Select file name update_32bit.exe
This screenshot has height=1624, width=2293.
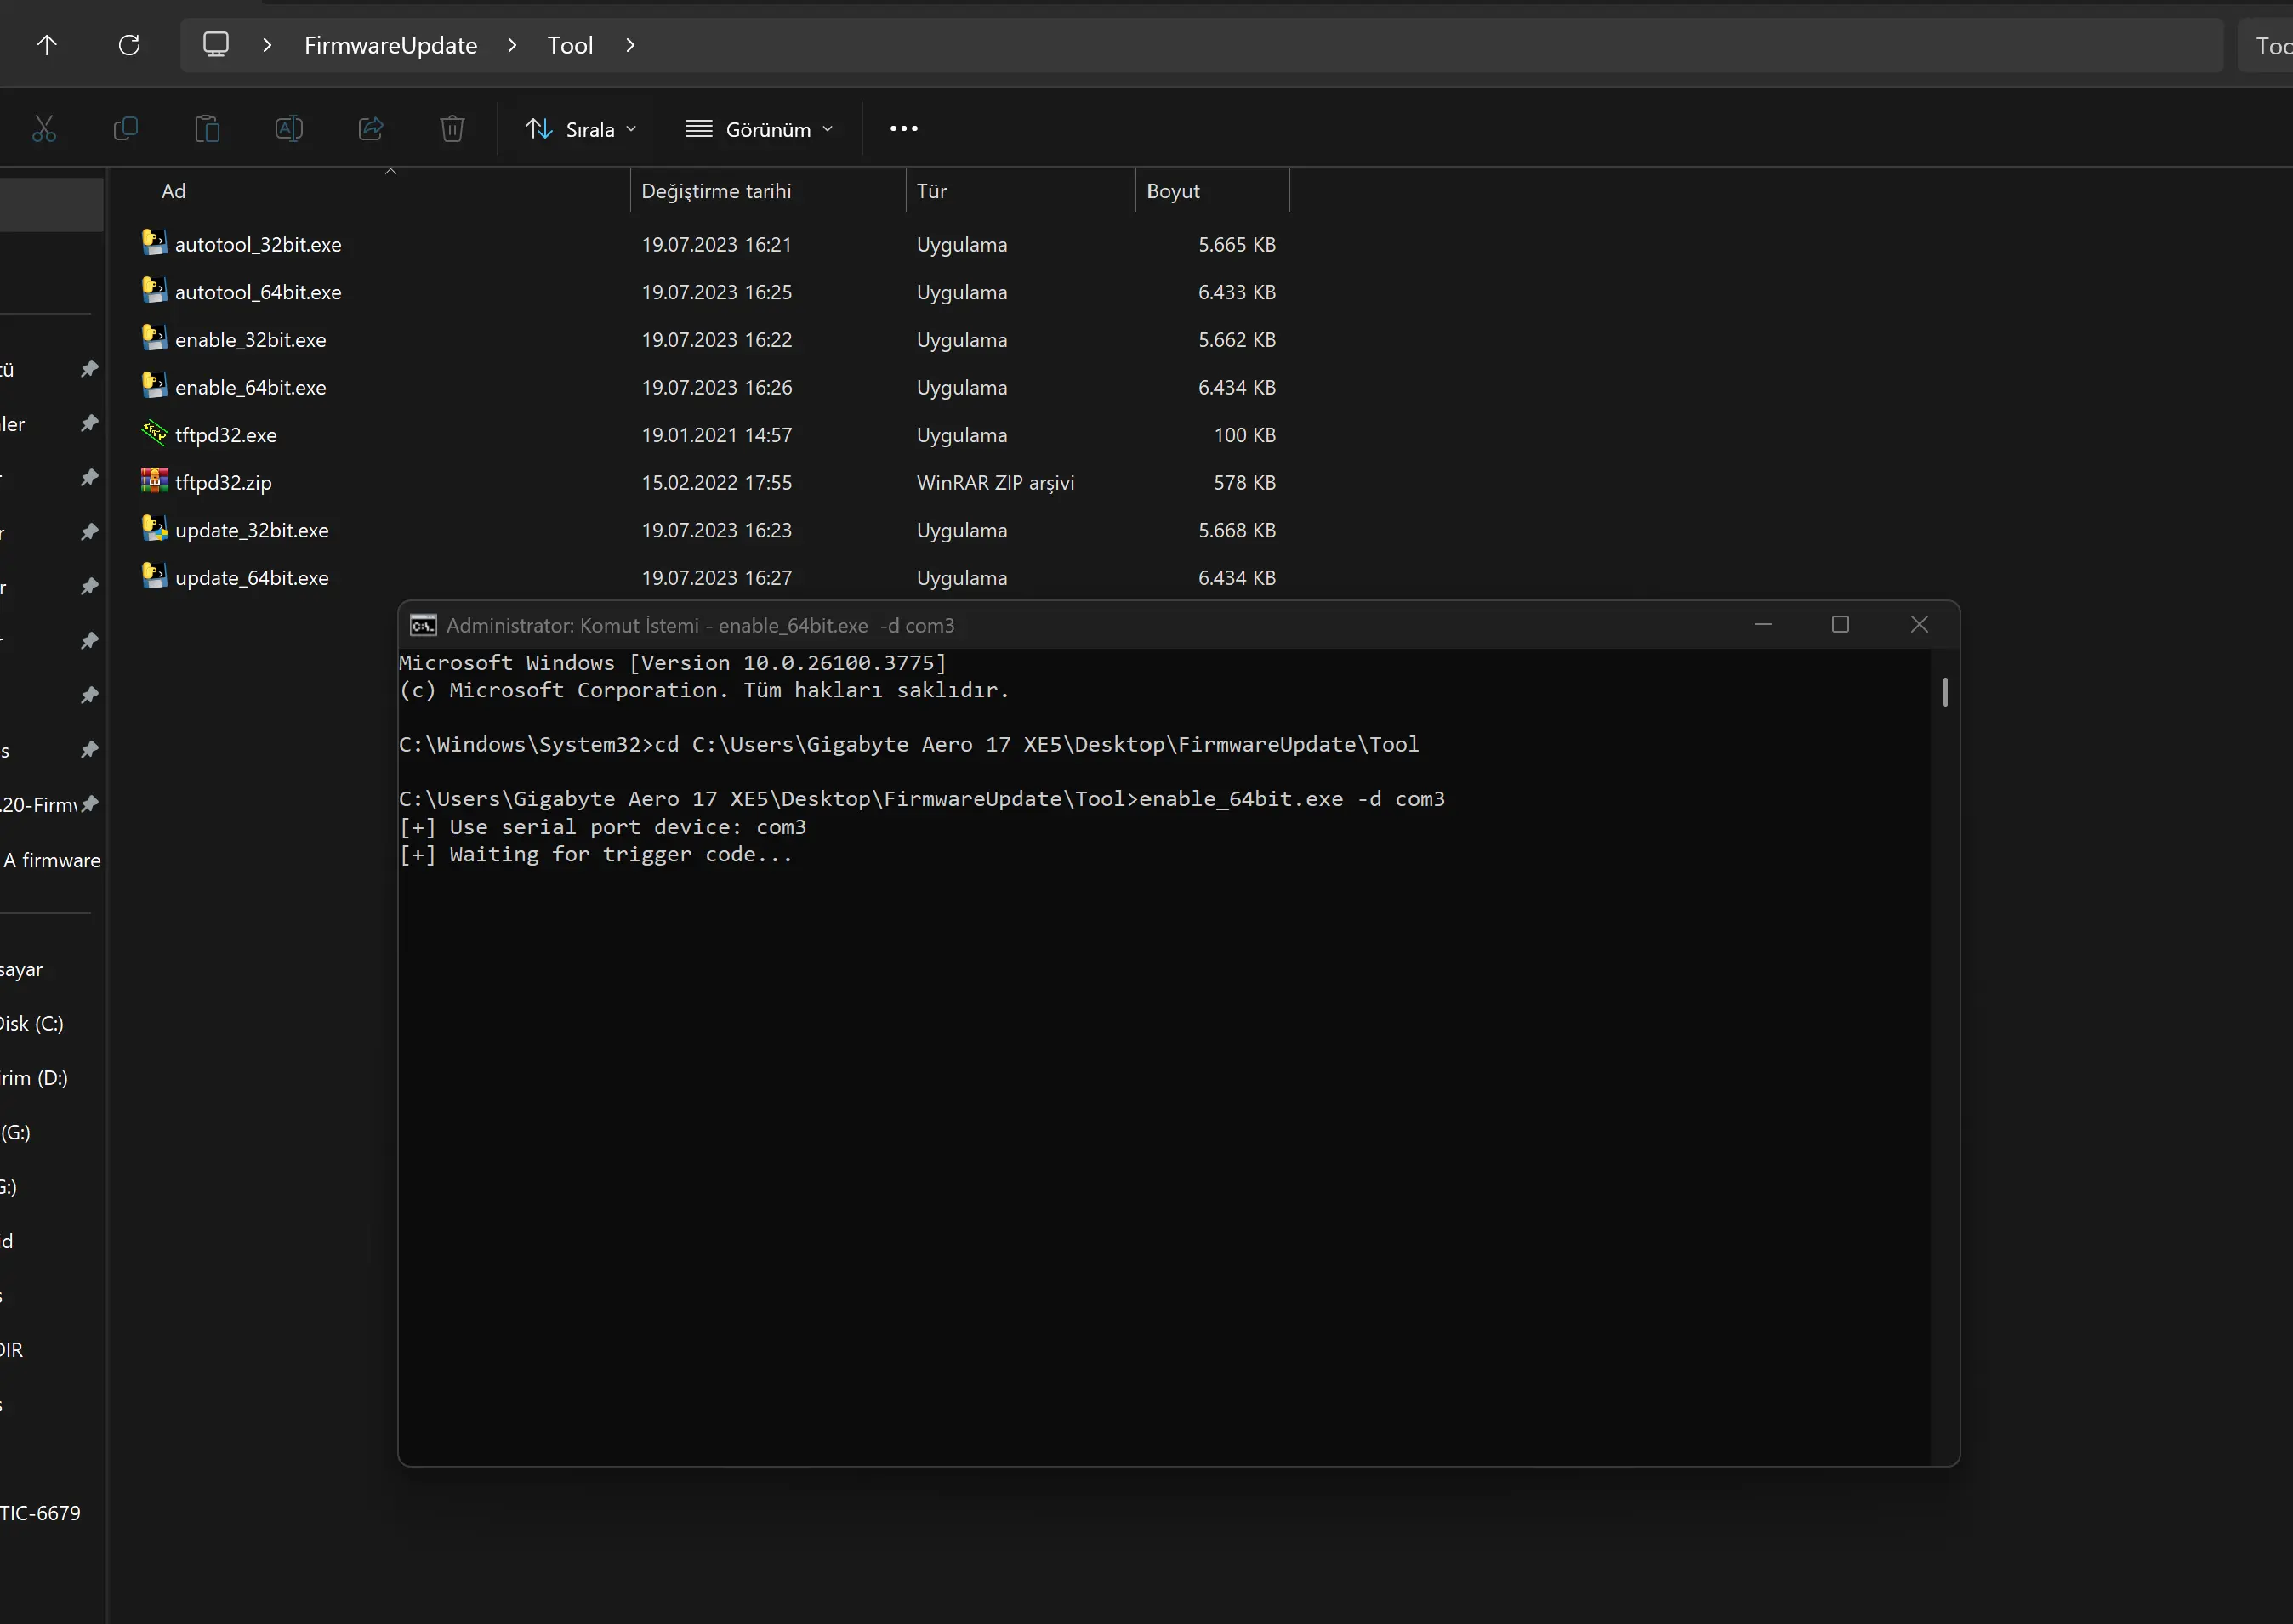click(x=252, y=531)
